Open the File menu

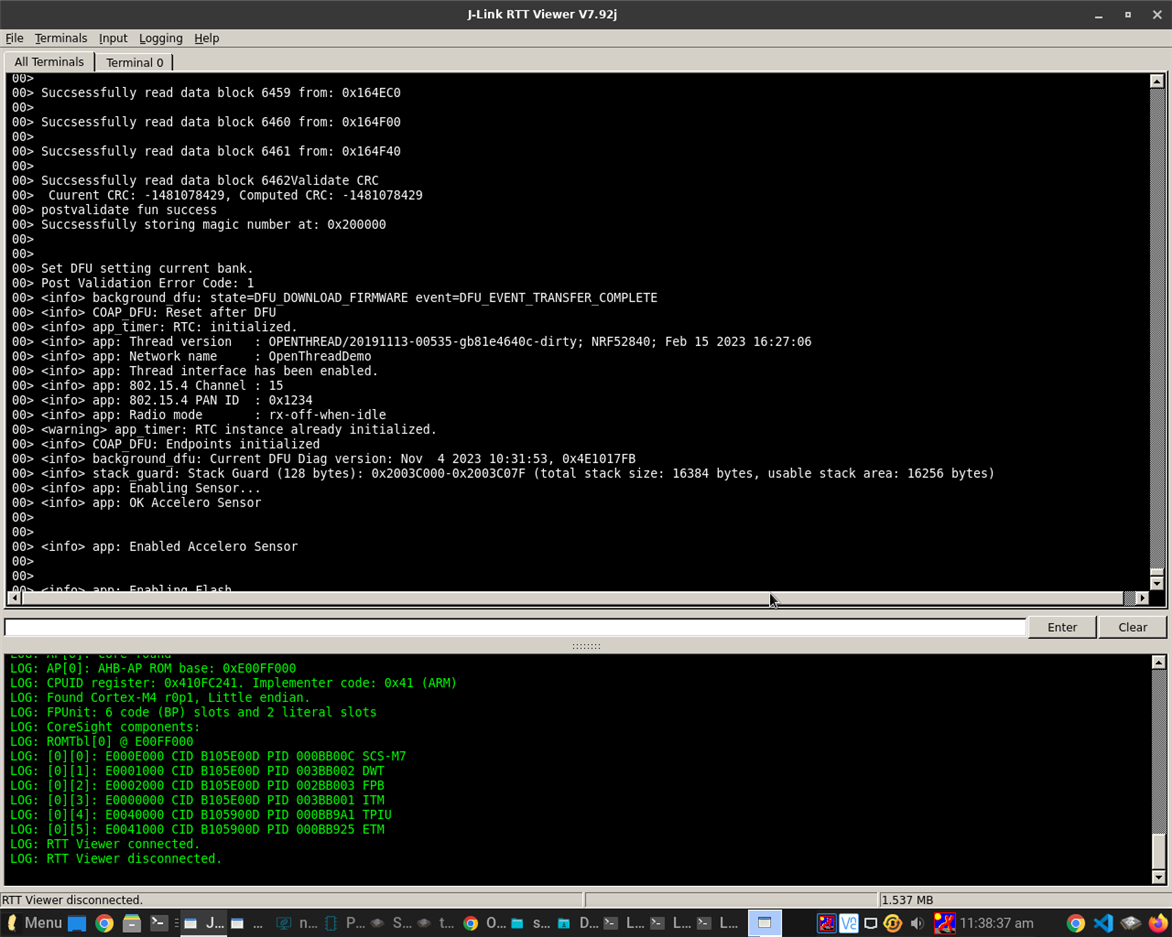(x=14, y=38)
